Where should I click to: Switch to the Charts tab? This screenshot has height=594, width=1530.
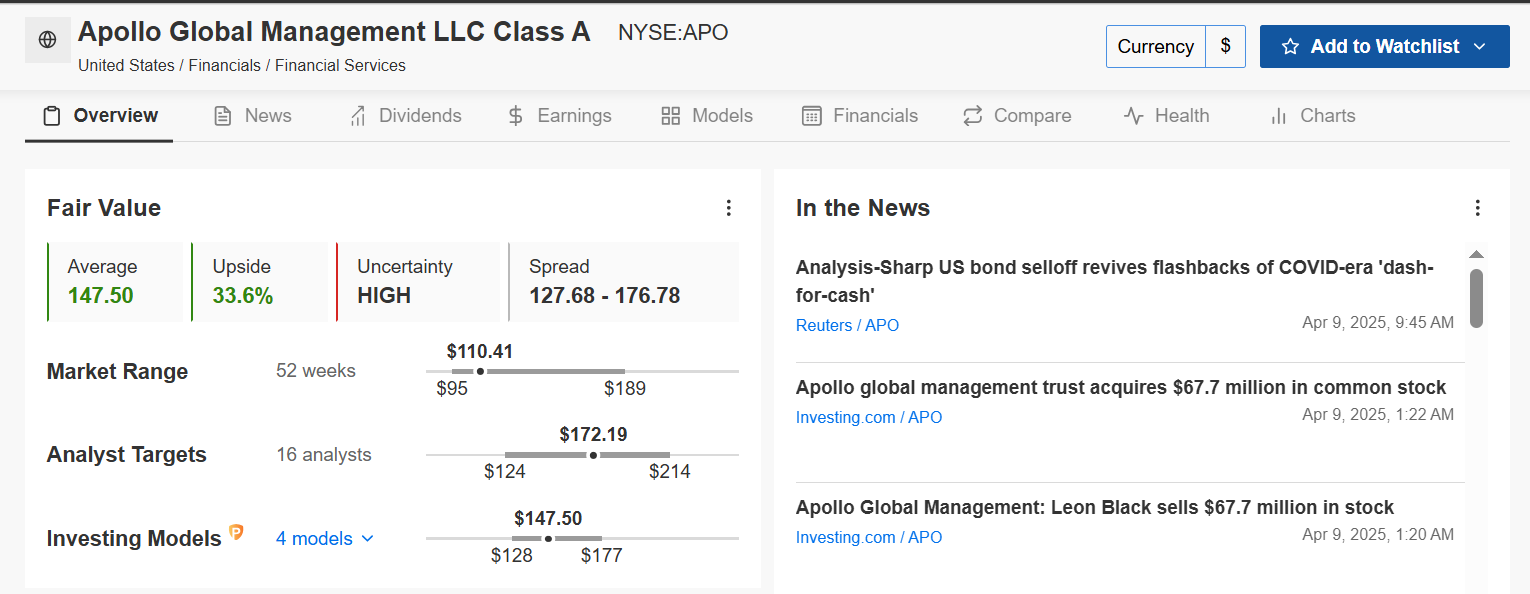1312,116
